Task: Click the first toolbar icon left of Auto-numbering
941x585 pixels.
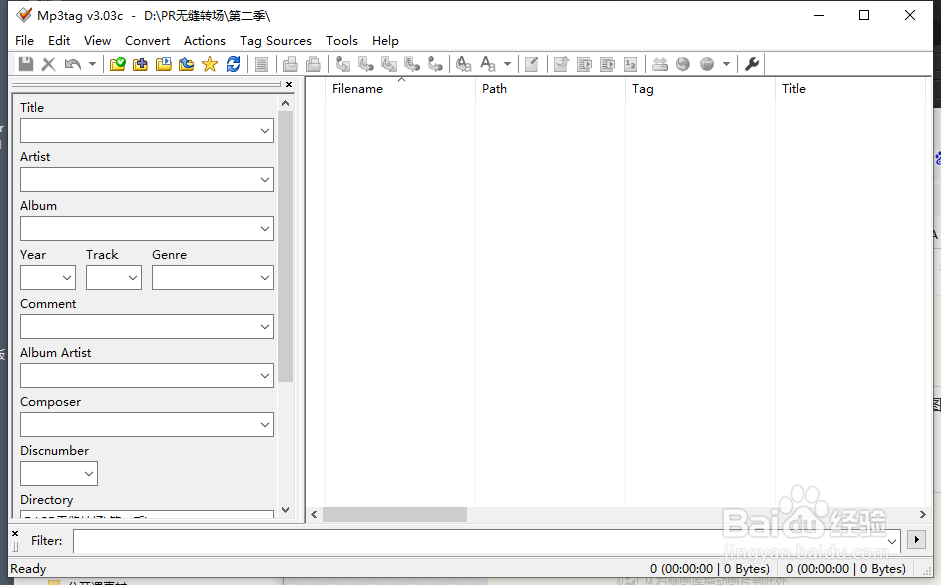Action: click(x=584, y=64)
